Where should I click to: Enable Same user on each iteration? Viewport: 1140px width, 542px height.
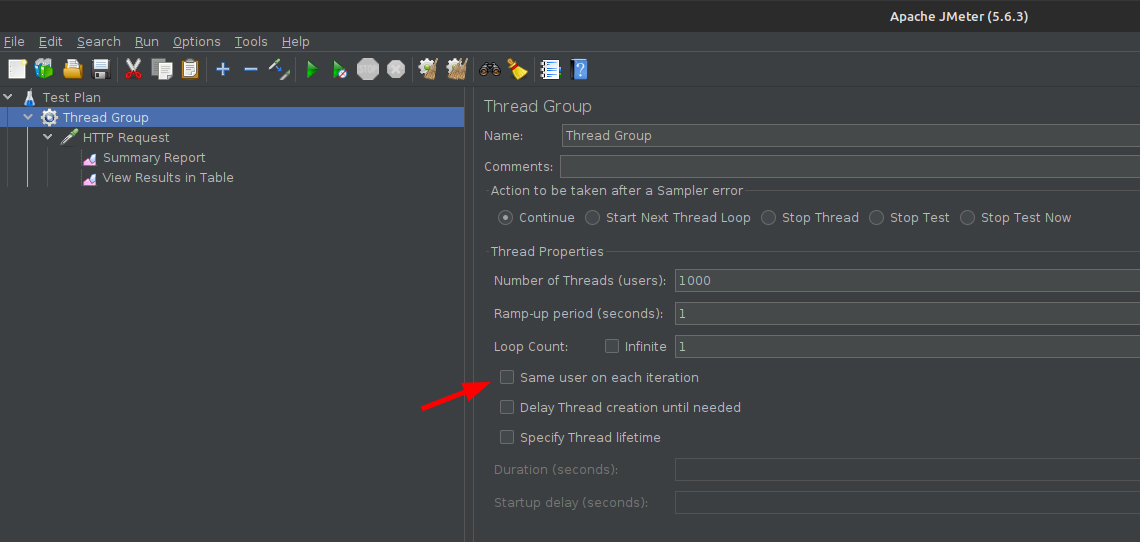(507, 377)
